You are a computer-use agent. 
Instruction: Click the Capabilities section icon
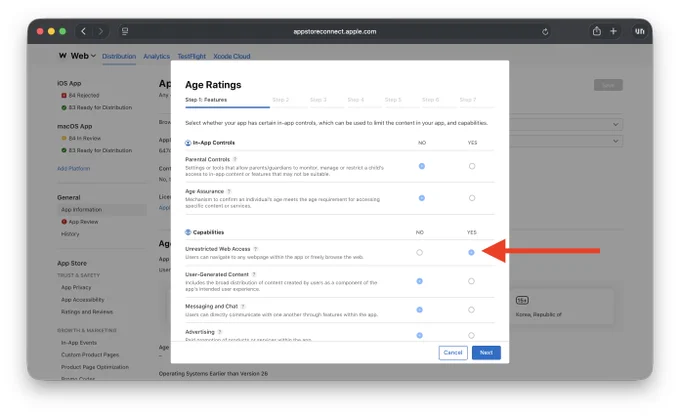[188, 233]
